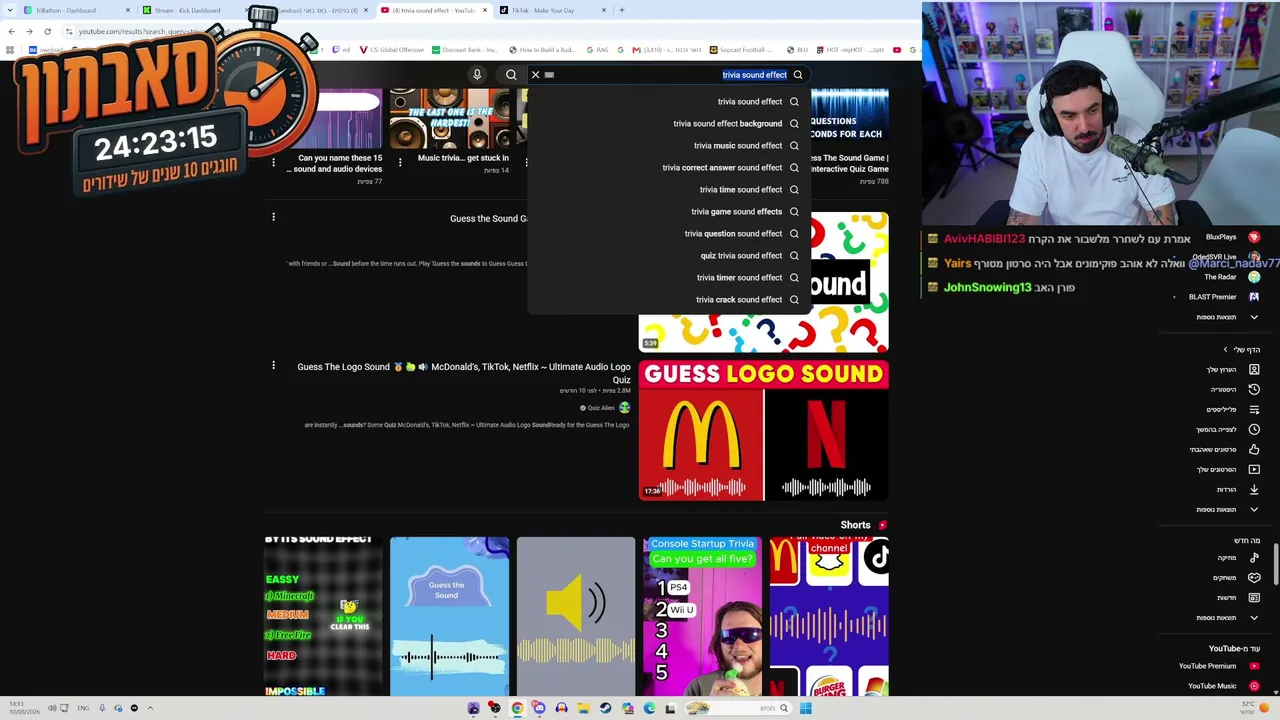The image size is (1280, 720).
Task: Reload the page with the browser refresh icon
Action: (47, 31)
